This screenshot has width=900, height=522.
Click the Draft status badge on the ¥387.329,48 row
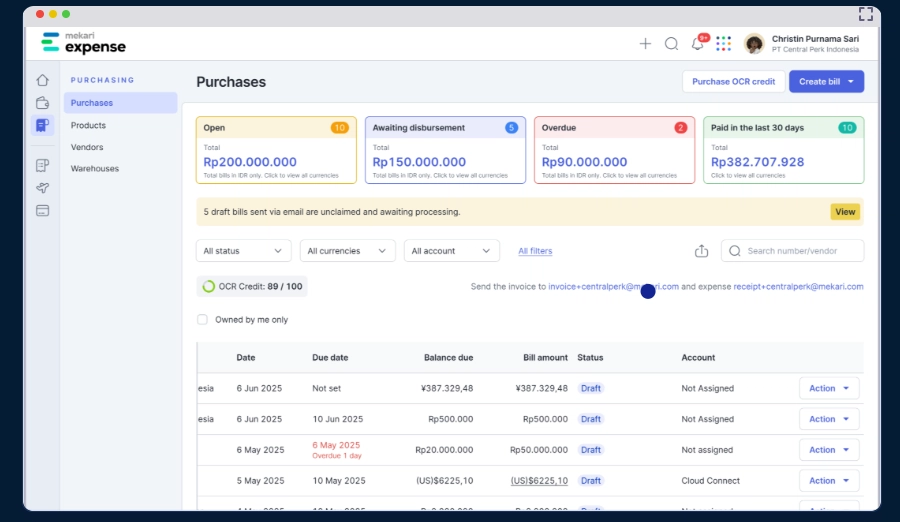click(x=591, y=388)
